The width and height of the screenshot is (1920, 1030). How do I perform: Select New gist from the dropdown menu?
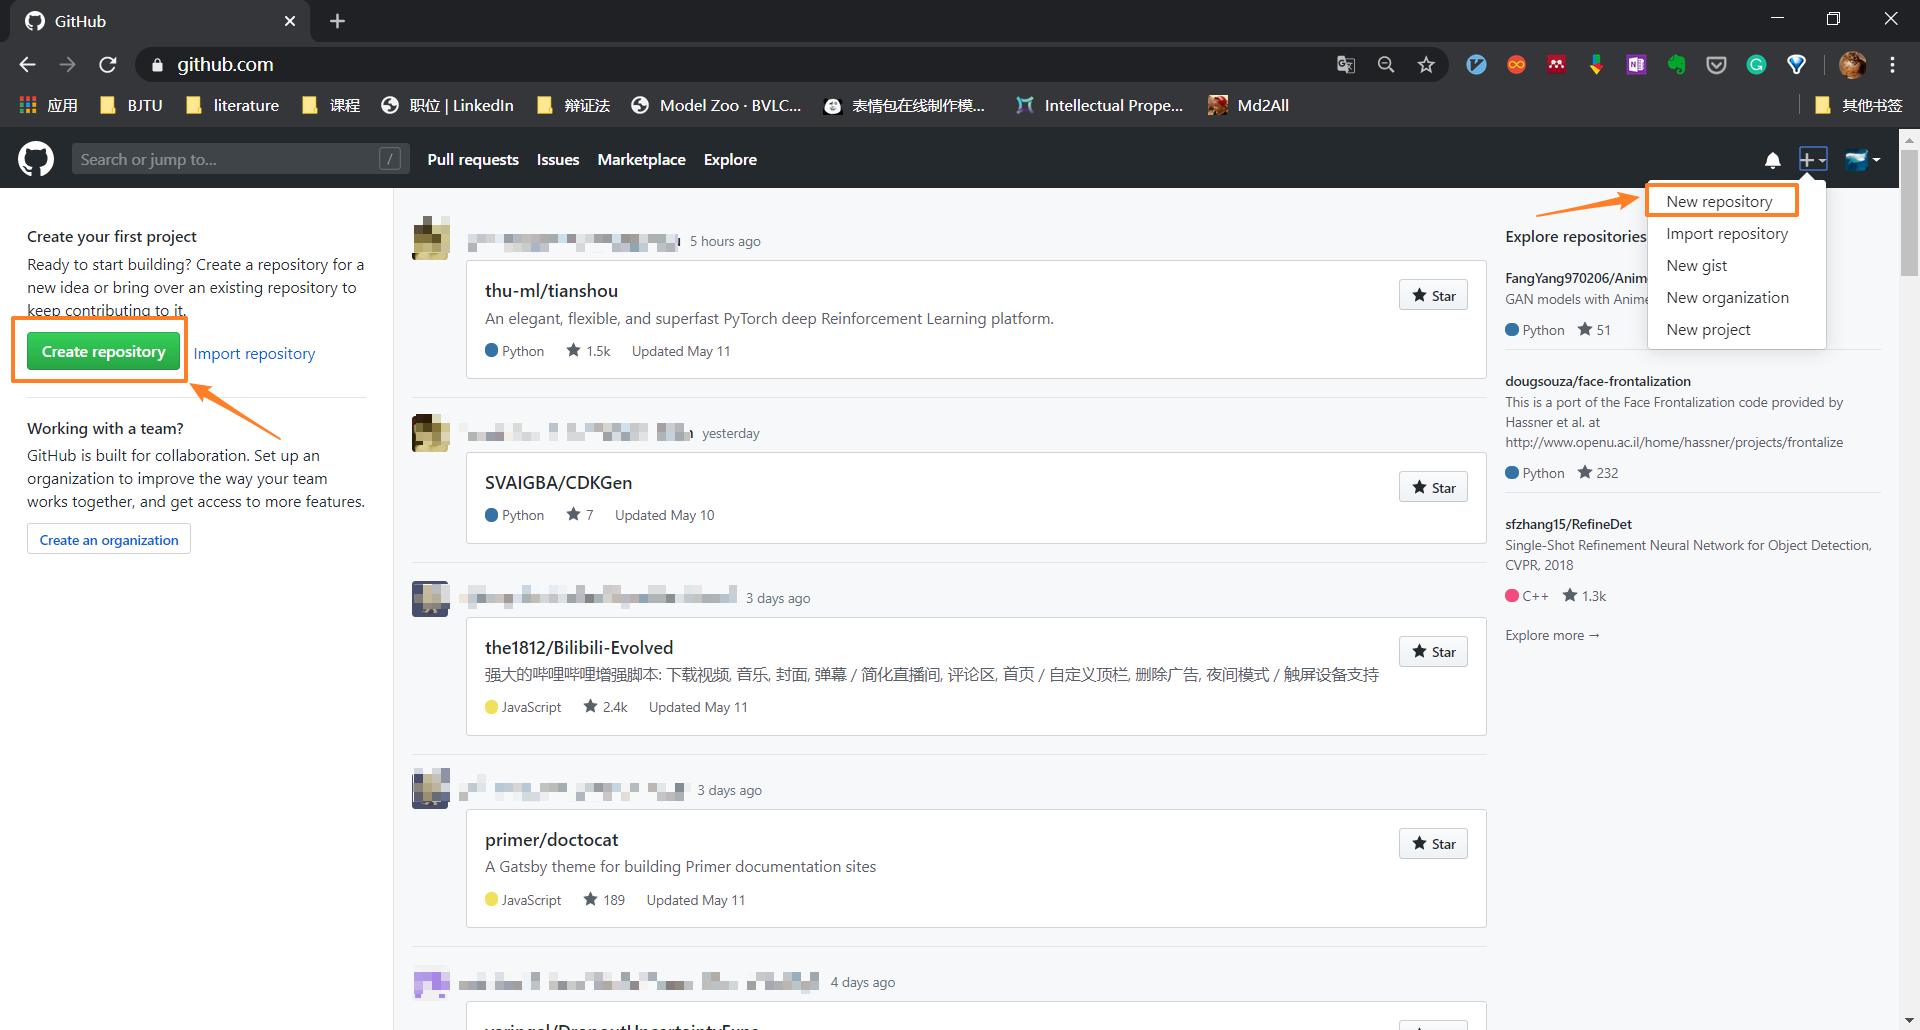point(1696,265)
